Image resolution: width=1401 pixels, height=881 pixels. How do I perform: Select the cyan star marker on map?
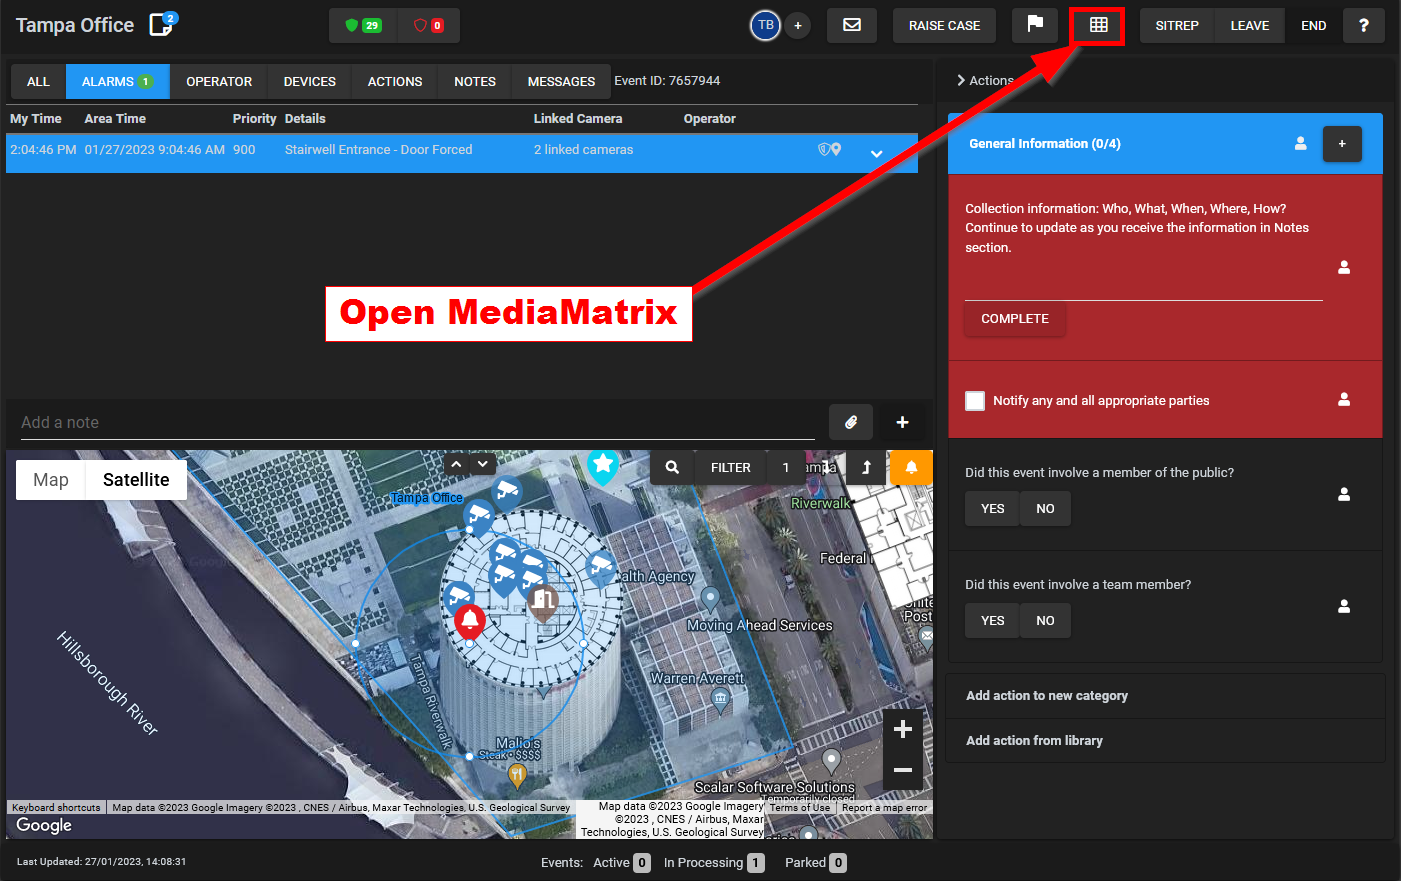click(602, 464)
